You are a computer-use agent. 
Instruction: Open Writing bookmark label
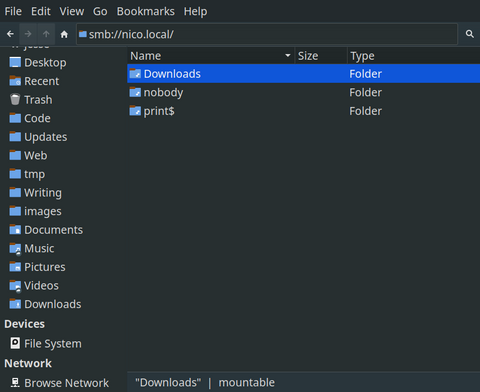point(43,193)
